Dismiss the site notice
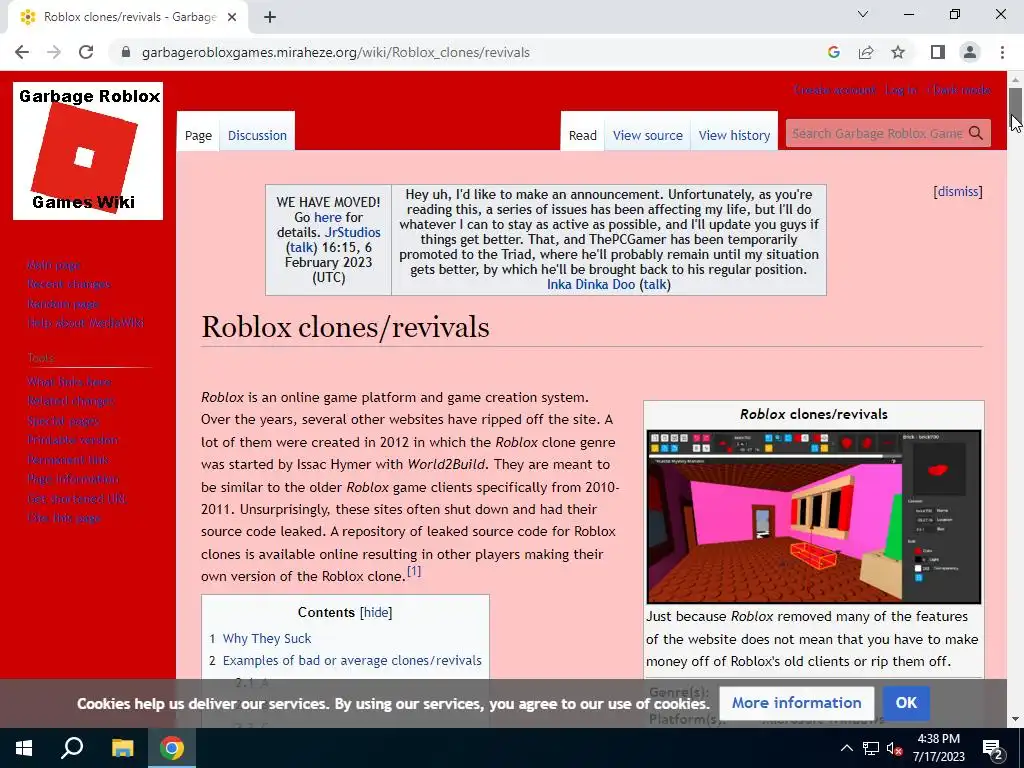 pyautogui.click(x=958, y=191)
